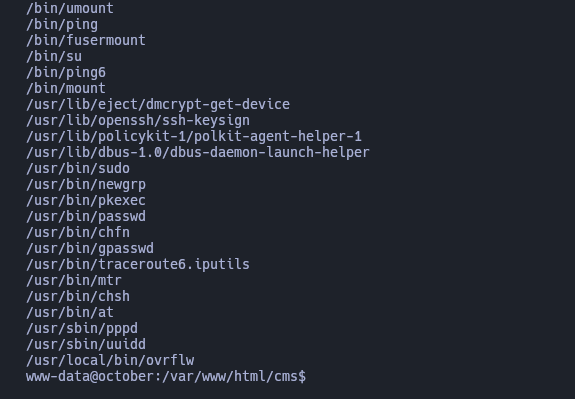Click the dbus-daemon-launch-helper line
575x399 pixels.
coord(198,152)
